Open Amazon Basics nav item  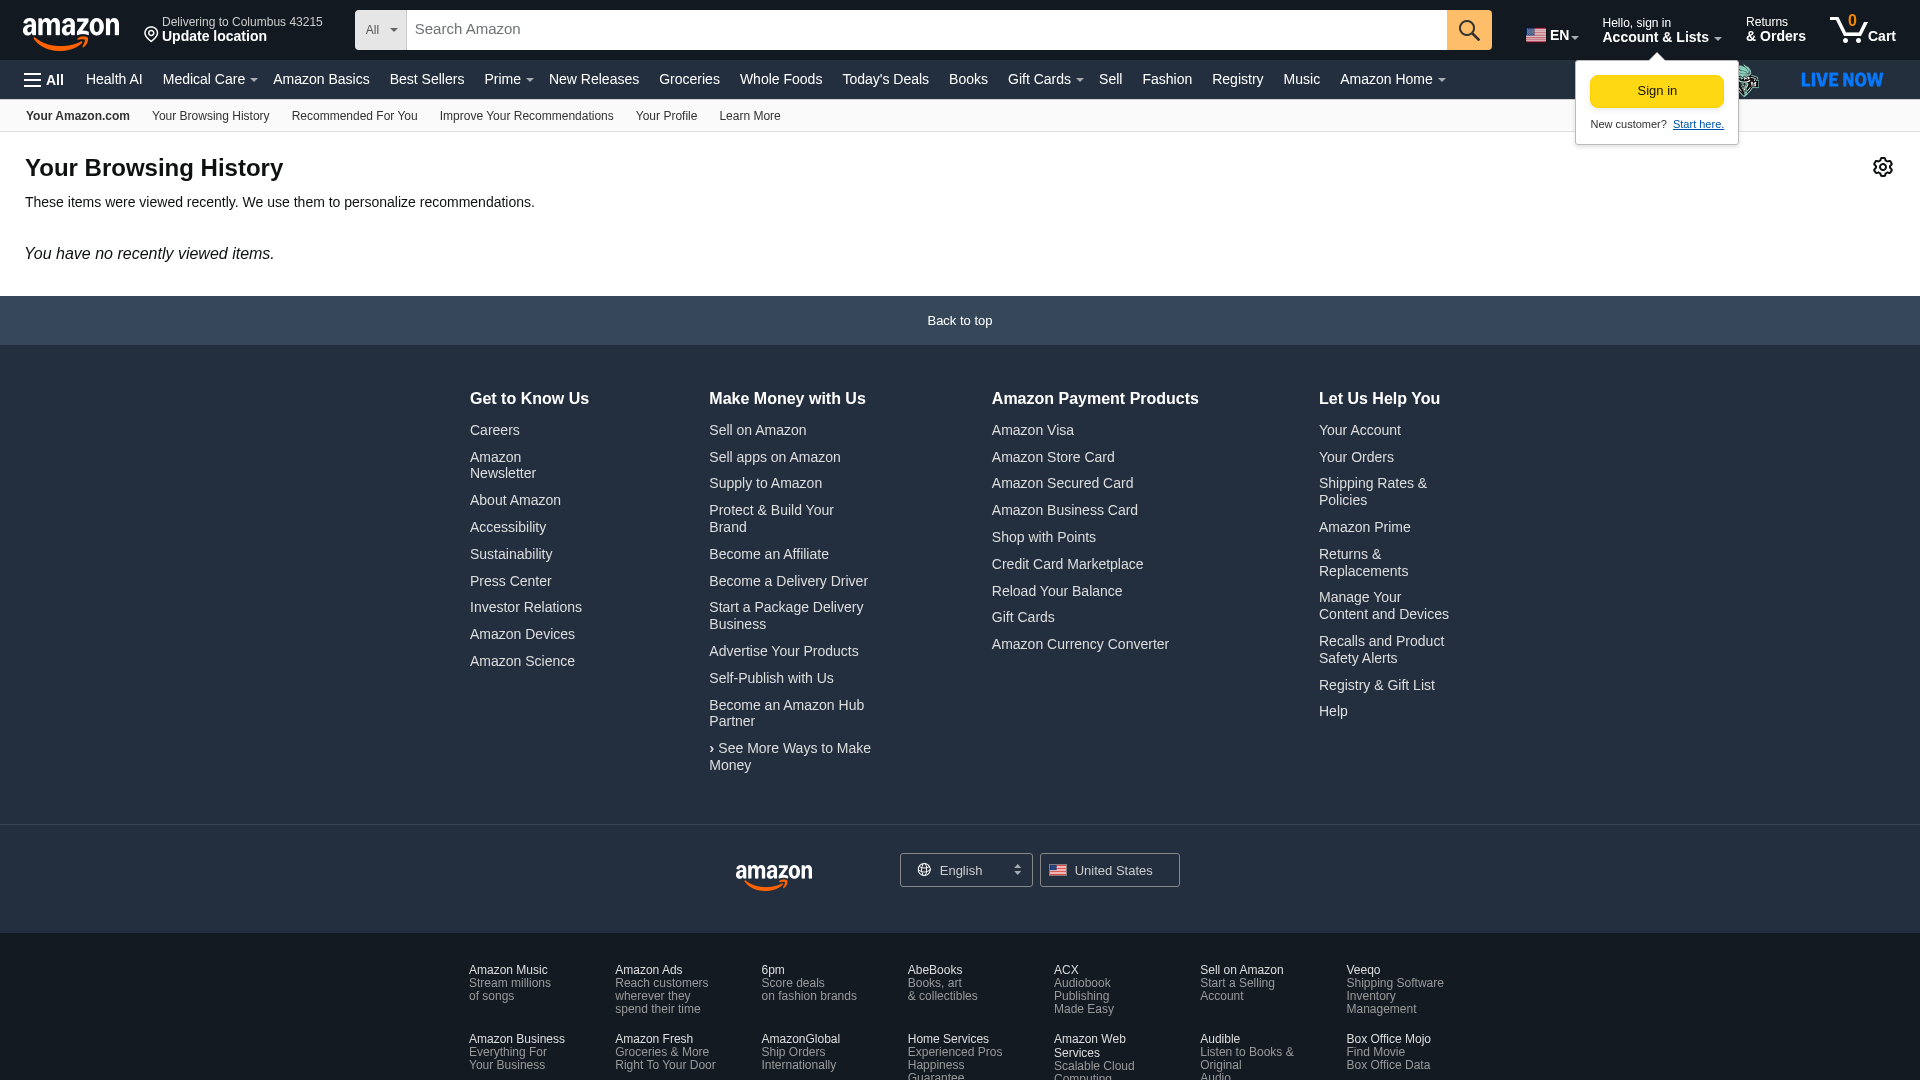click(321, 79)
